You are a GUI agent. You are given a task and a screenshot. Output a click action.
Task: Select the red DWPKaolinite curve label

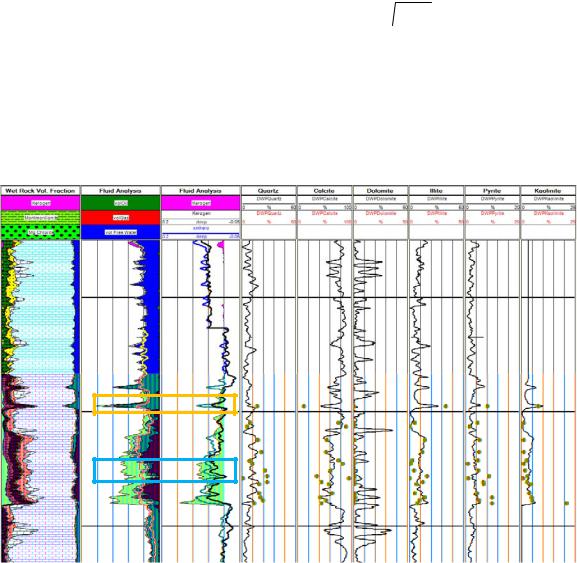[x=548, y=213]
